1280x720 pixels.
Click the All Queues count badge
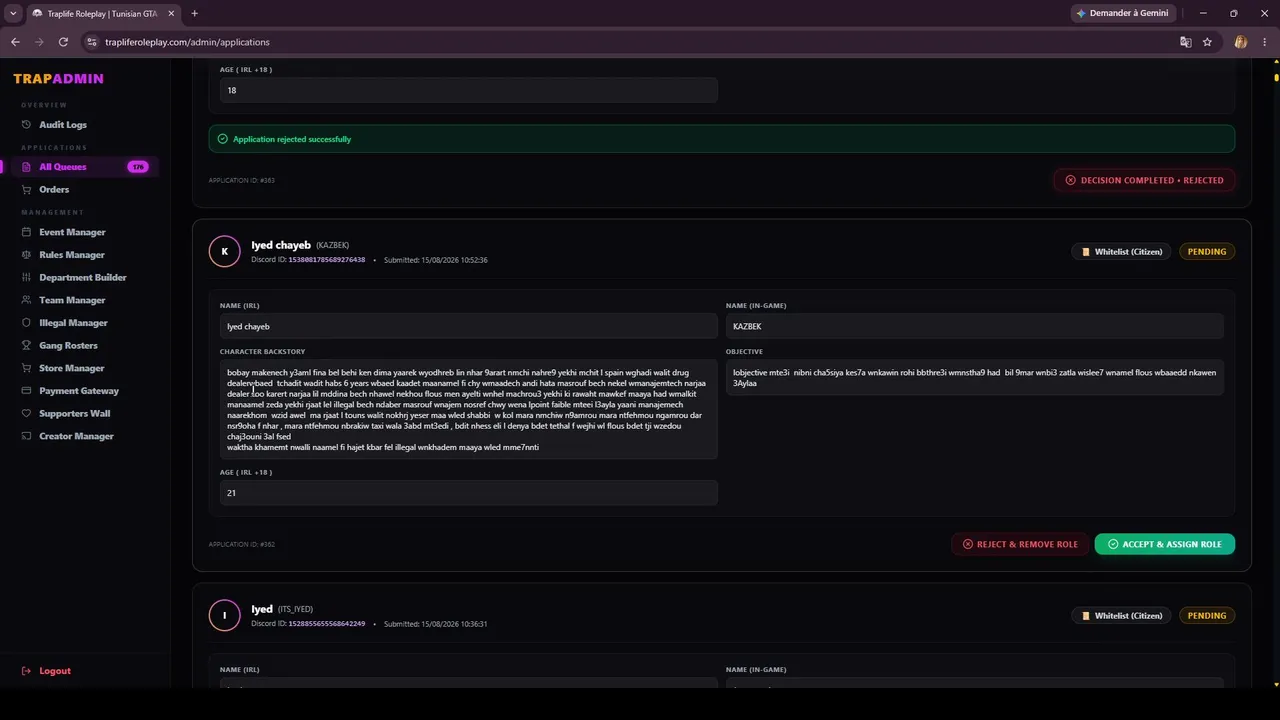coord(137,167)
